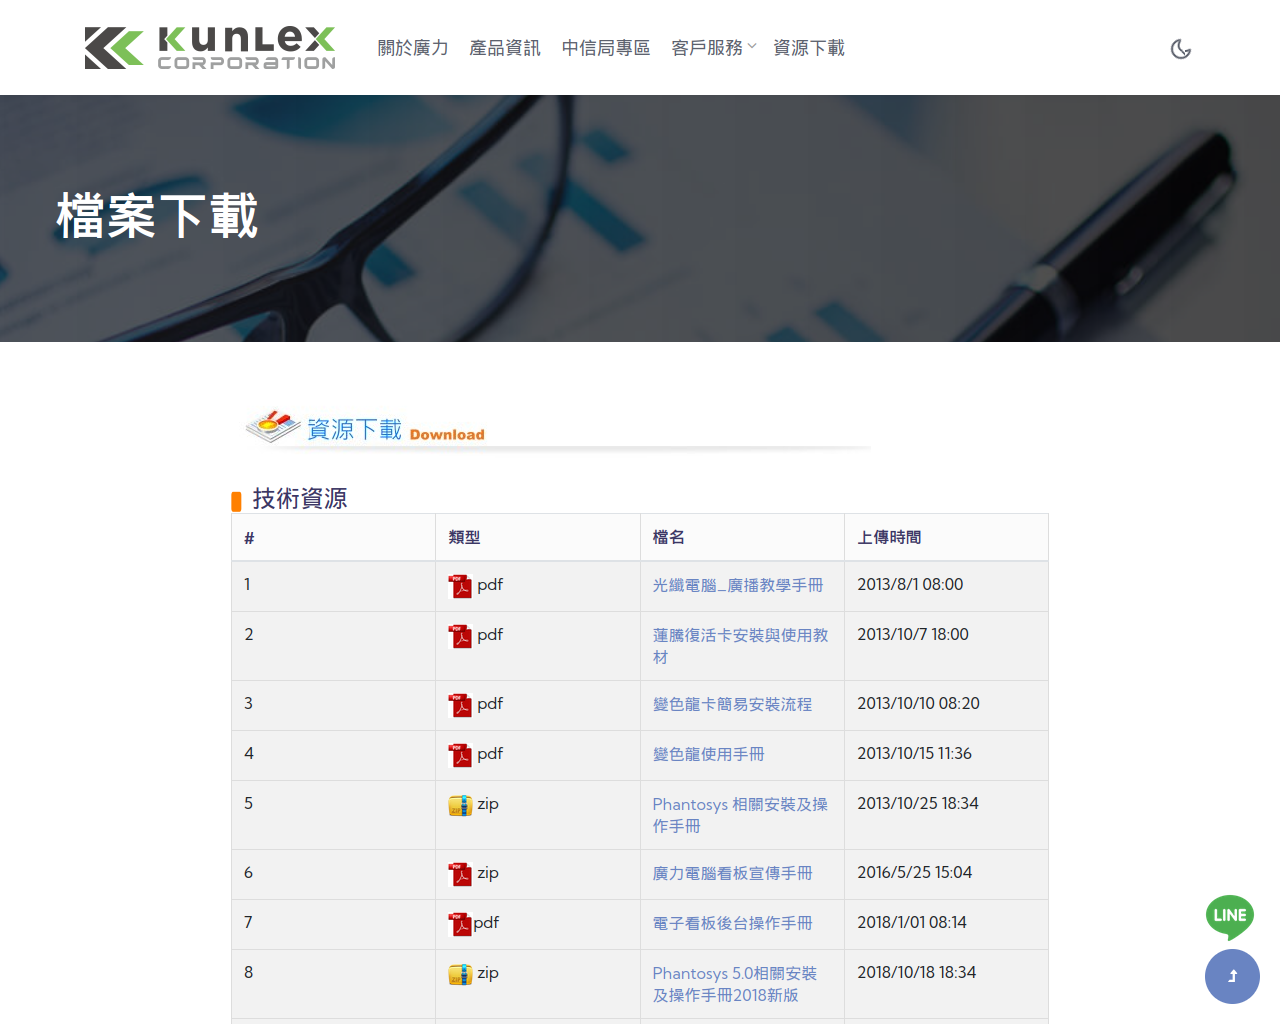Click file icon in row 6

coord(460,874)
